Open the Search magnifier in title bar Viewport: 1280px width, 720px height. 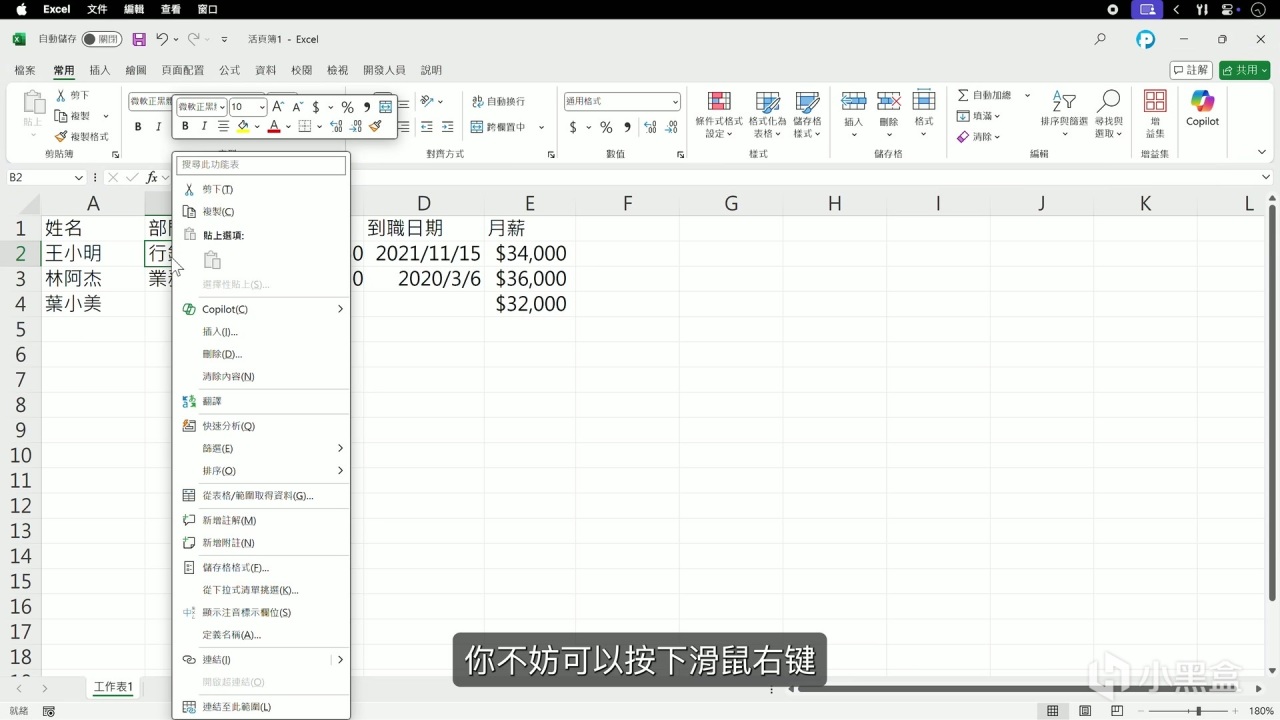[x=1100, y=39]
